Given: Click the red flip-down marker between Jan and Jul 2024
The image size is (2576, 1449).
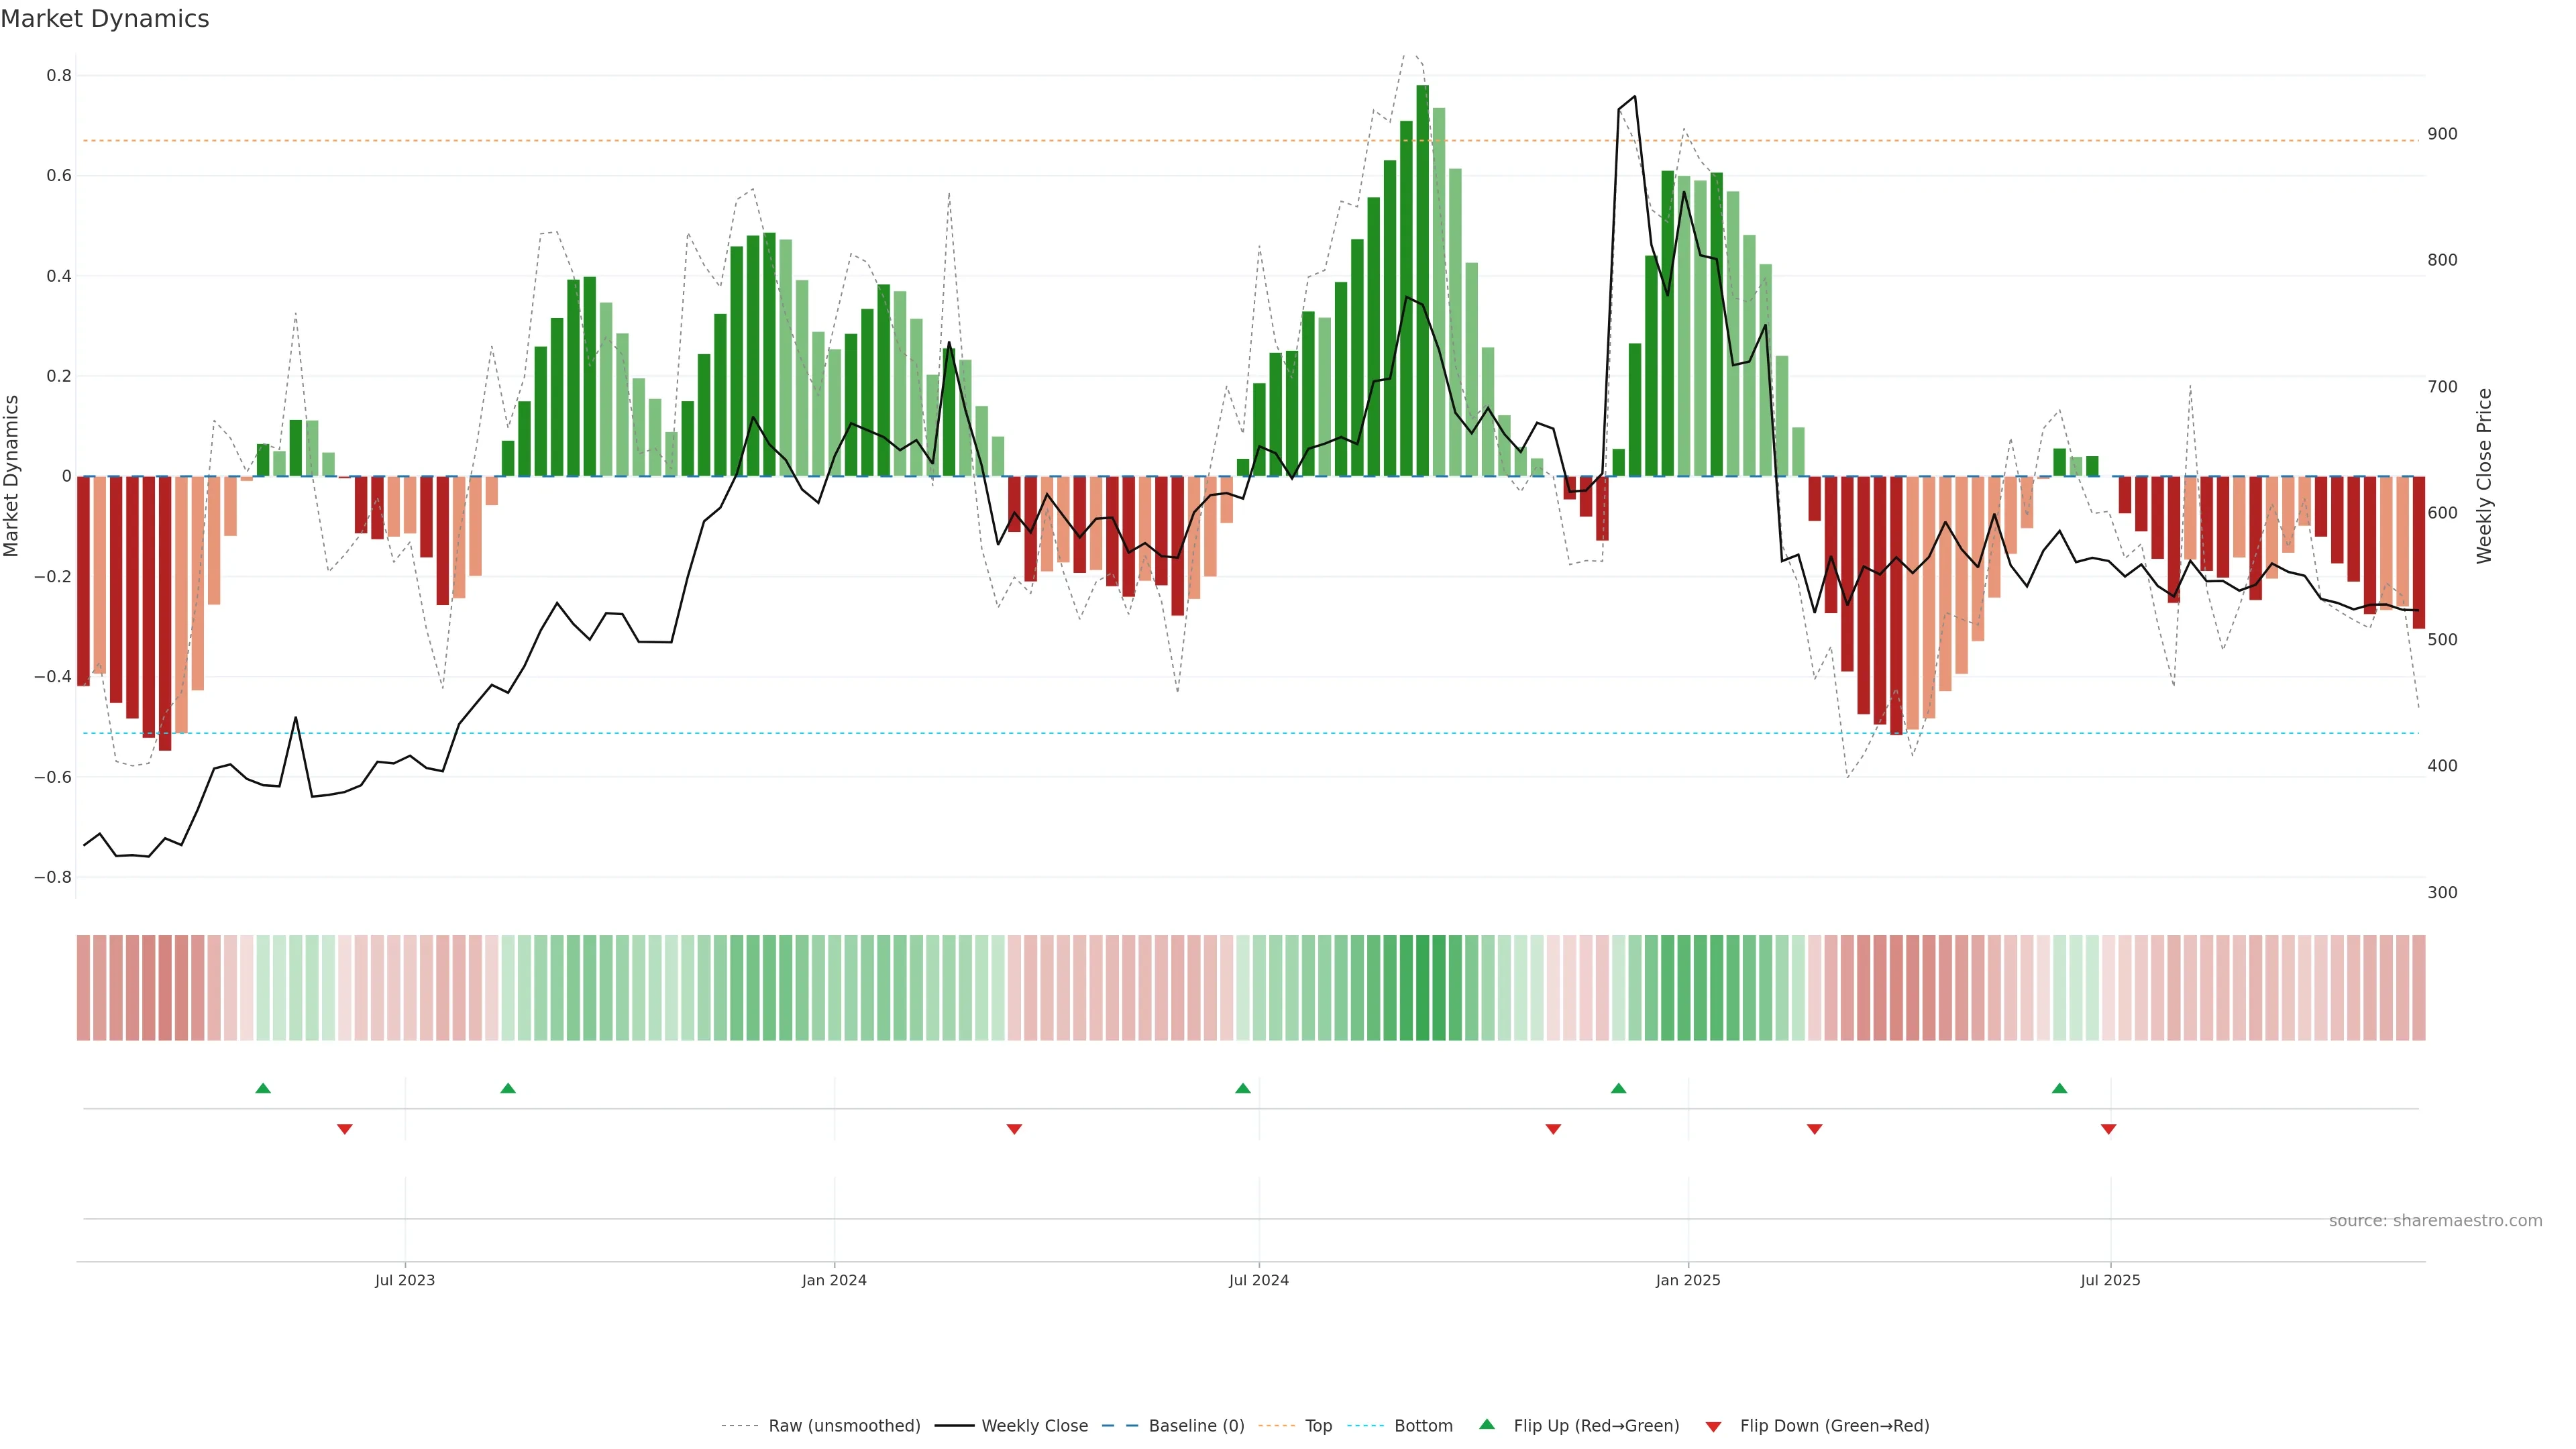Looking at the screenshot, I should pos(1014,1129).
